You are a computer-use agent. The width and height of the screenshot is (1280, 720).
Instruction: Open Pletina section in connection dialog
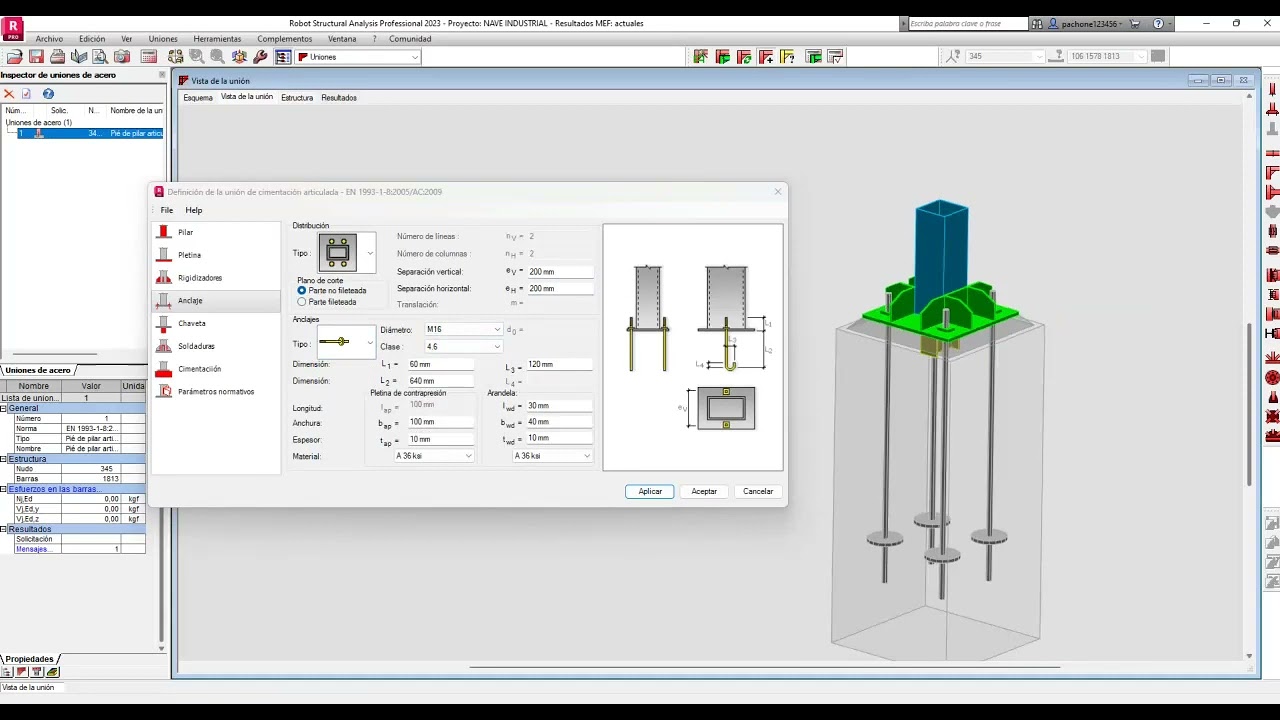(x=216, y=255)
